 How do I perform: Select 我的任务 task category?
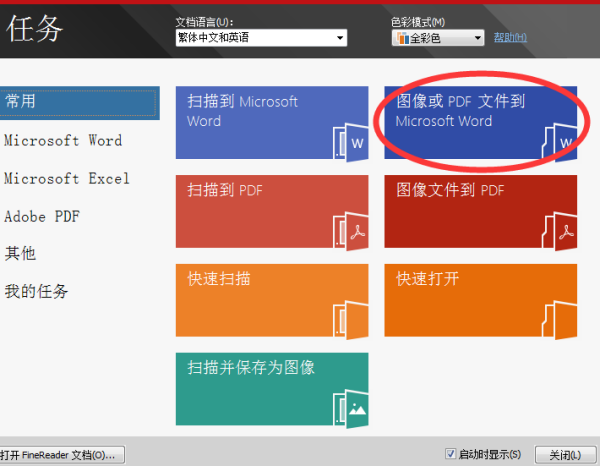click(36, 292)
